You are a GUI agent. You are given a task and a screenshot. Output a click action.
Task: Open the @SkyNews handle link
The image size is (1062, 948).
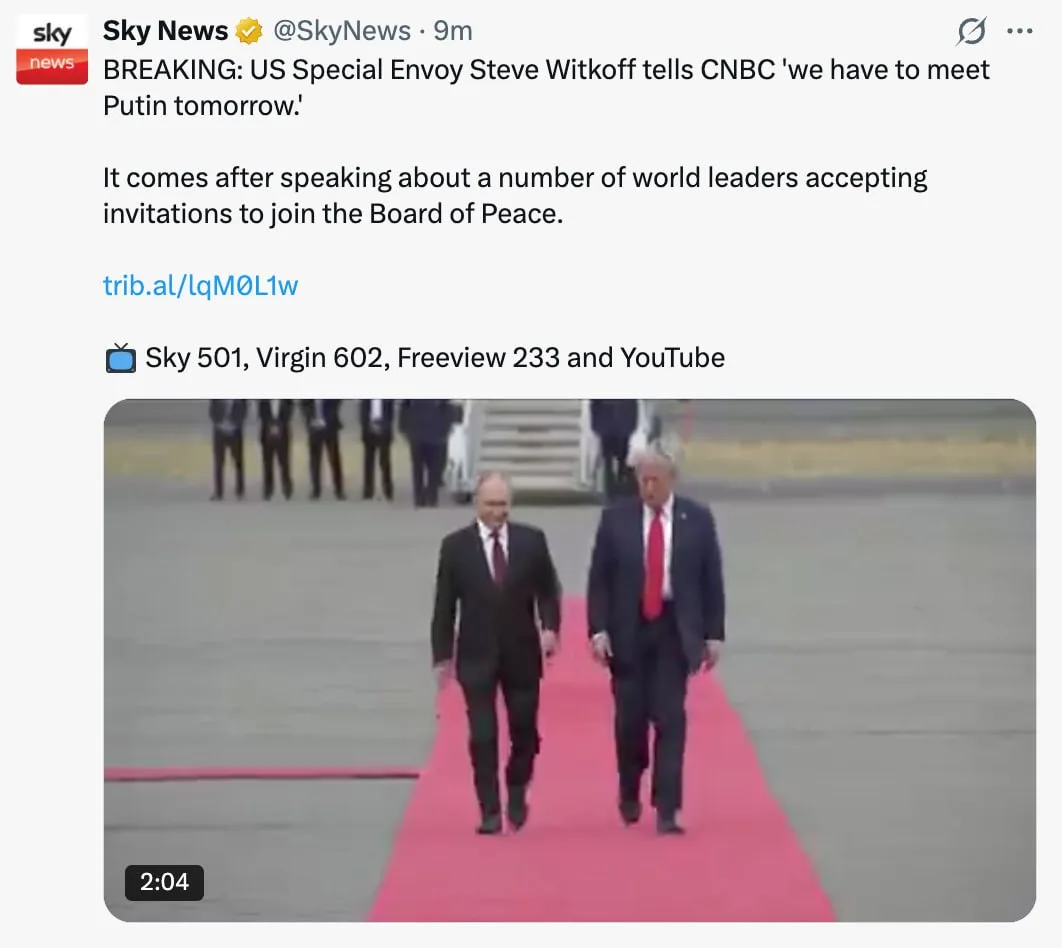tap(341, 31)
